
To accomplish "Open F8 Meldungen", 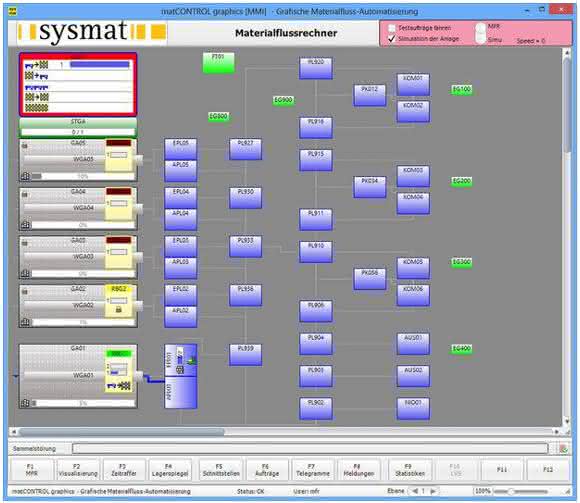I will coord(359,470).
